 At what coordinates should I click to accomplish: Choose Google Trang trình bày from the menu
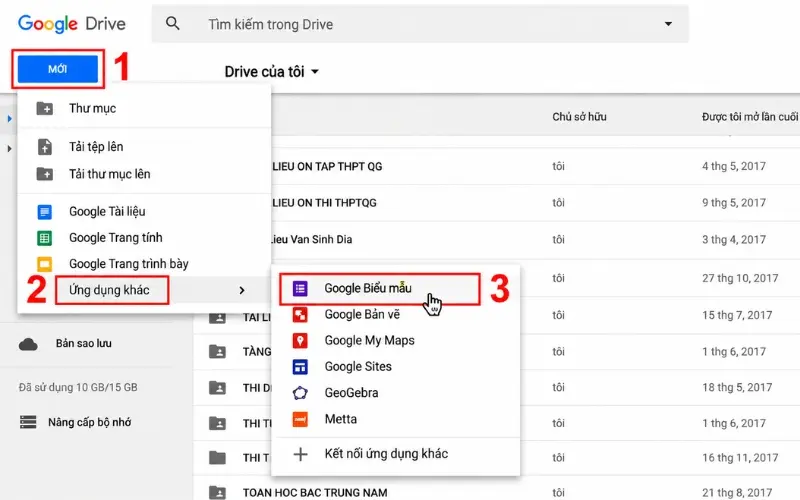pos(144,264)
